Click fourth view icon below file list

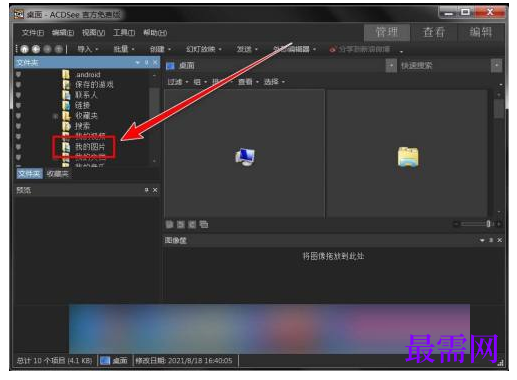[204, 224]
